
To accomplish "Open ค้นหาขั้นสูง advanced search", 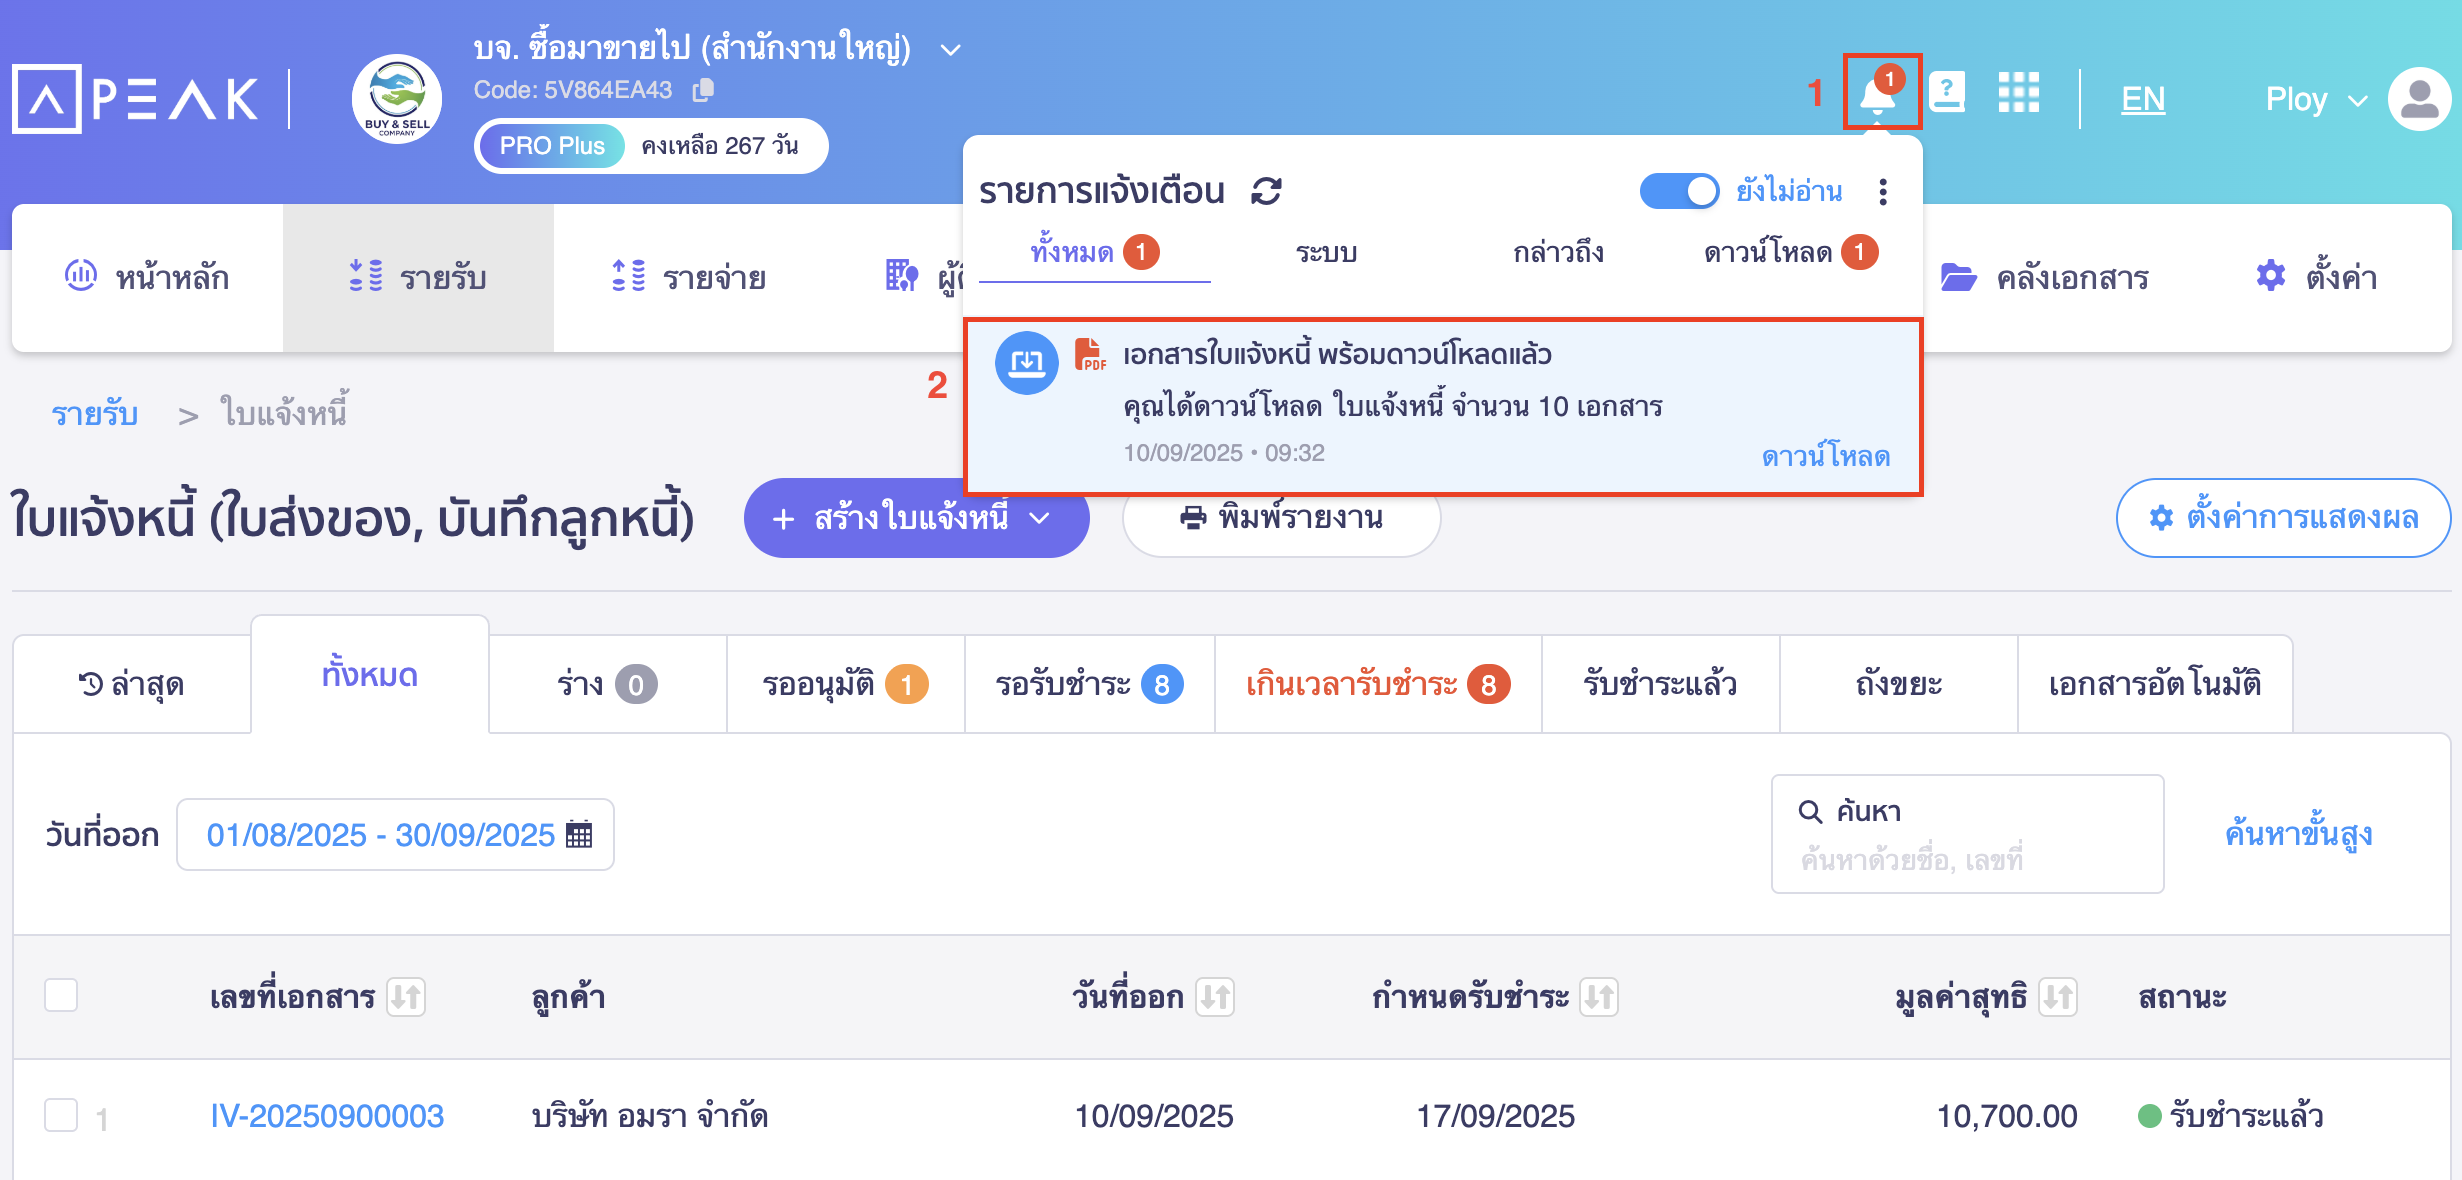I will (2298, 833).
